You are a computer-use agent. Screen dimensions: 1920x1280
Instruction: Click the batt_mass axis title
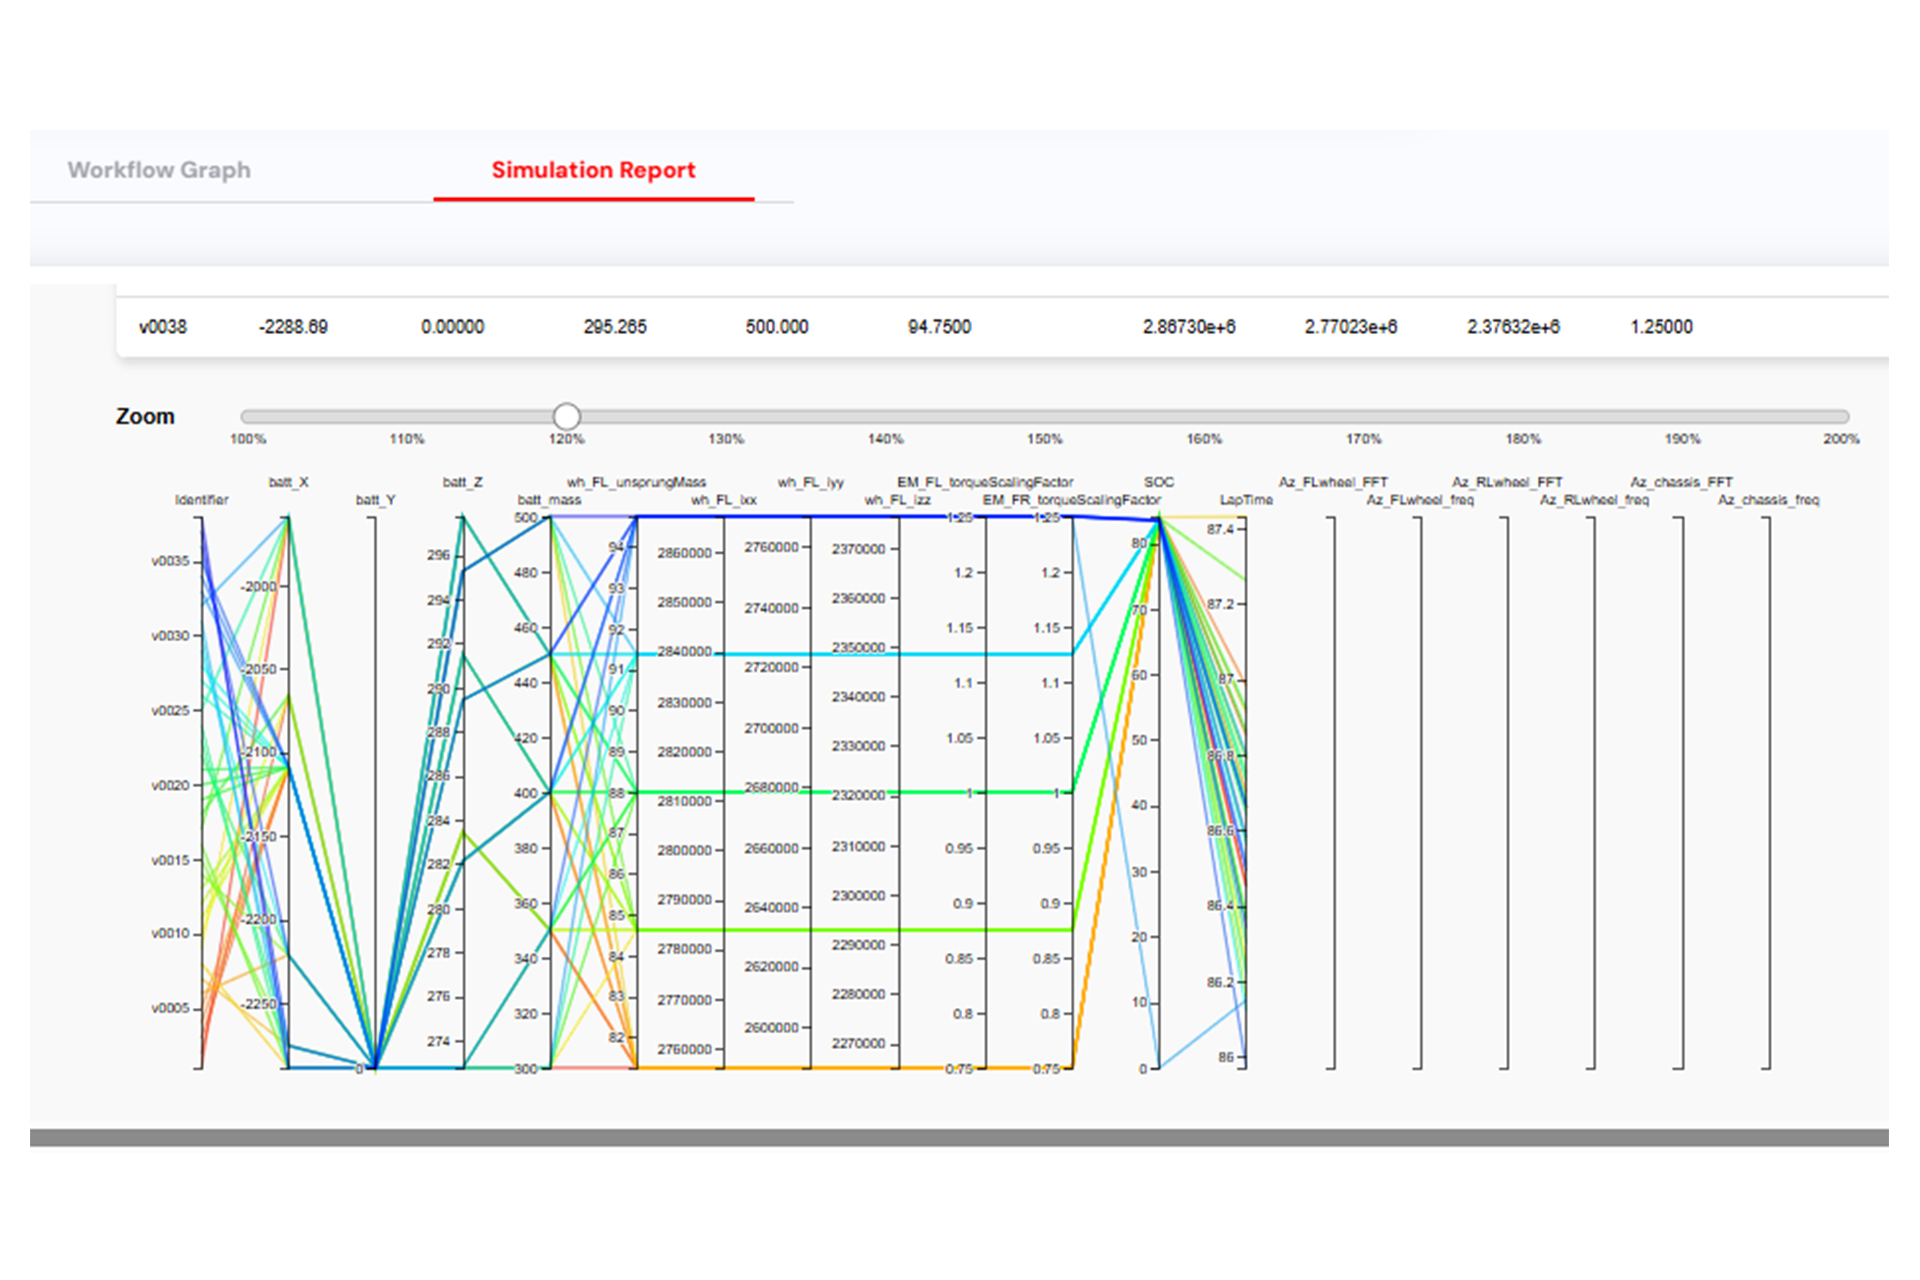coord(549,500)
